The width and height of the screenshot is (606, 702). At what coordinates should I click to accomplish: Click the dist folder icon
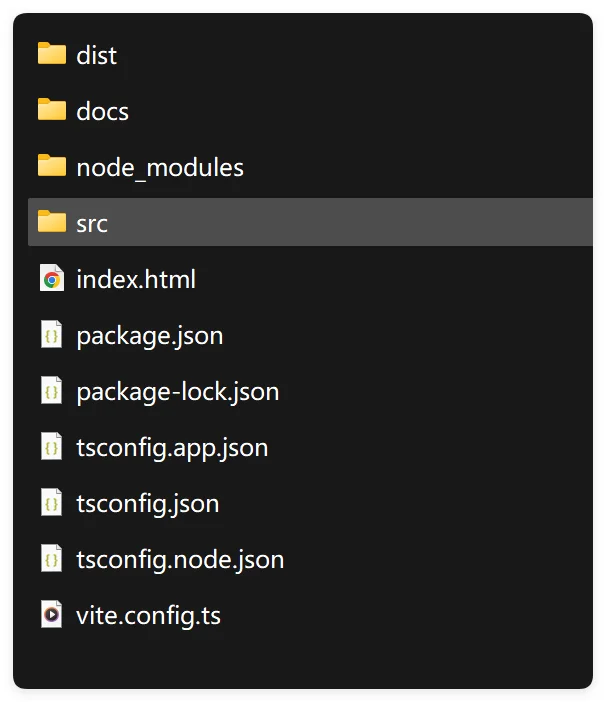pyautogui.click(x=52, y=54)
